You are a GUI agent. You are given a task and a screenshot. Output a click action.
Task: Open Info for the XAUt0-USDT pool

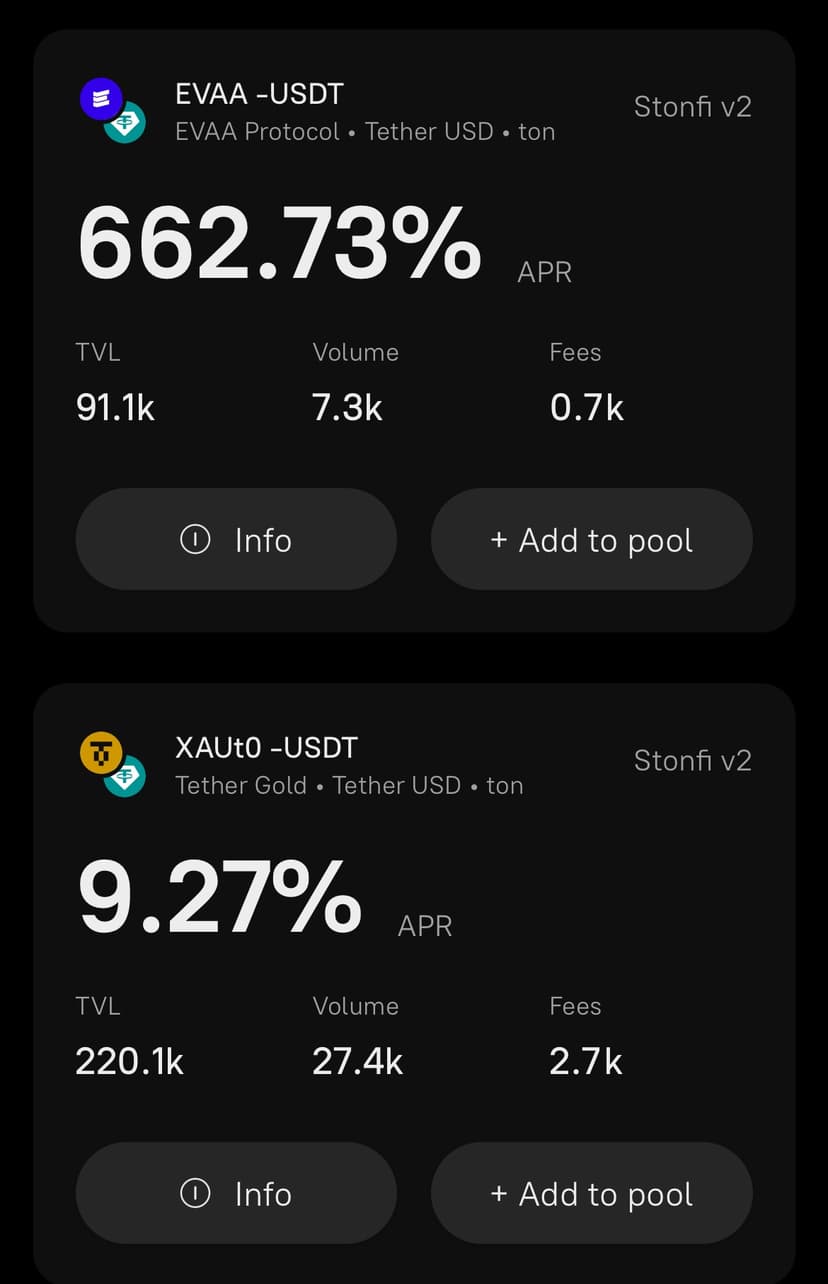(x=236, y=1193)
